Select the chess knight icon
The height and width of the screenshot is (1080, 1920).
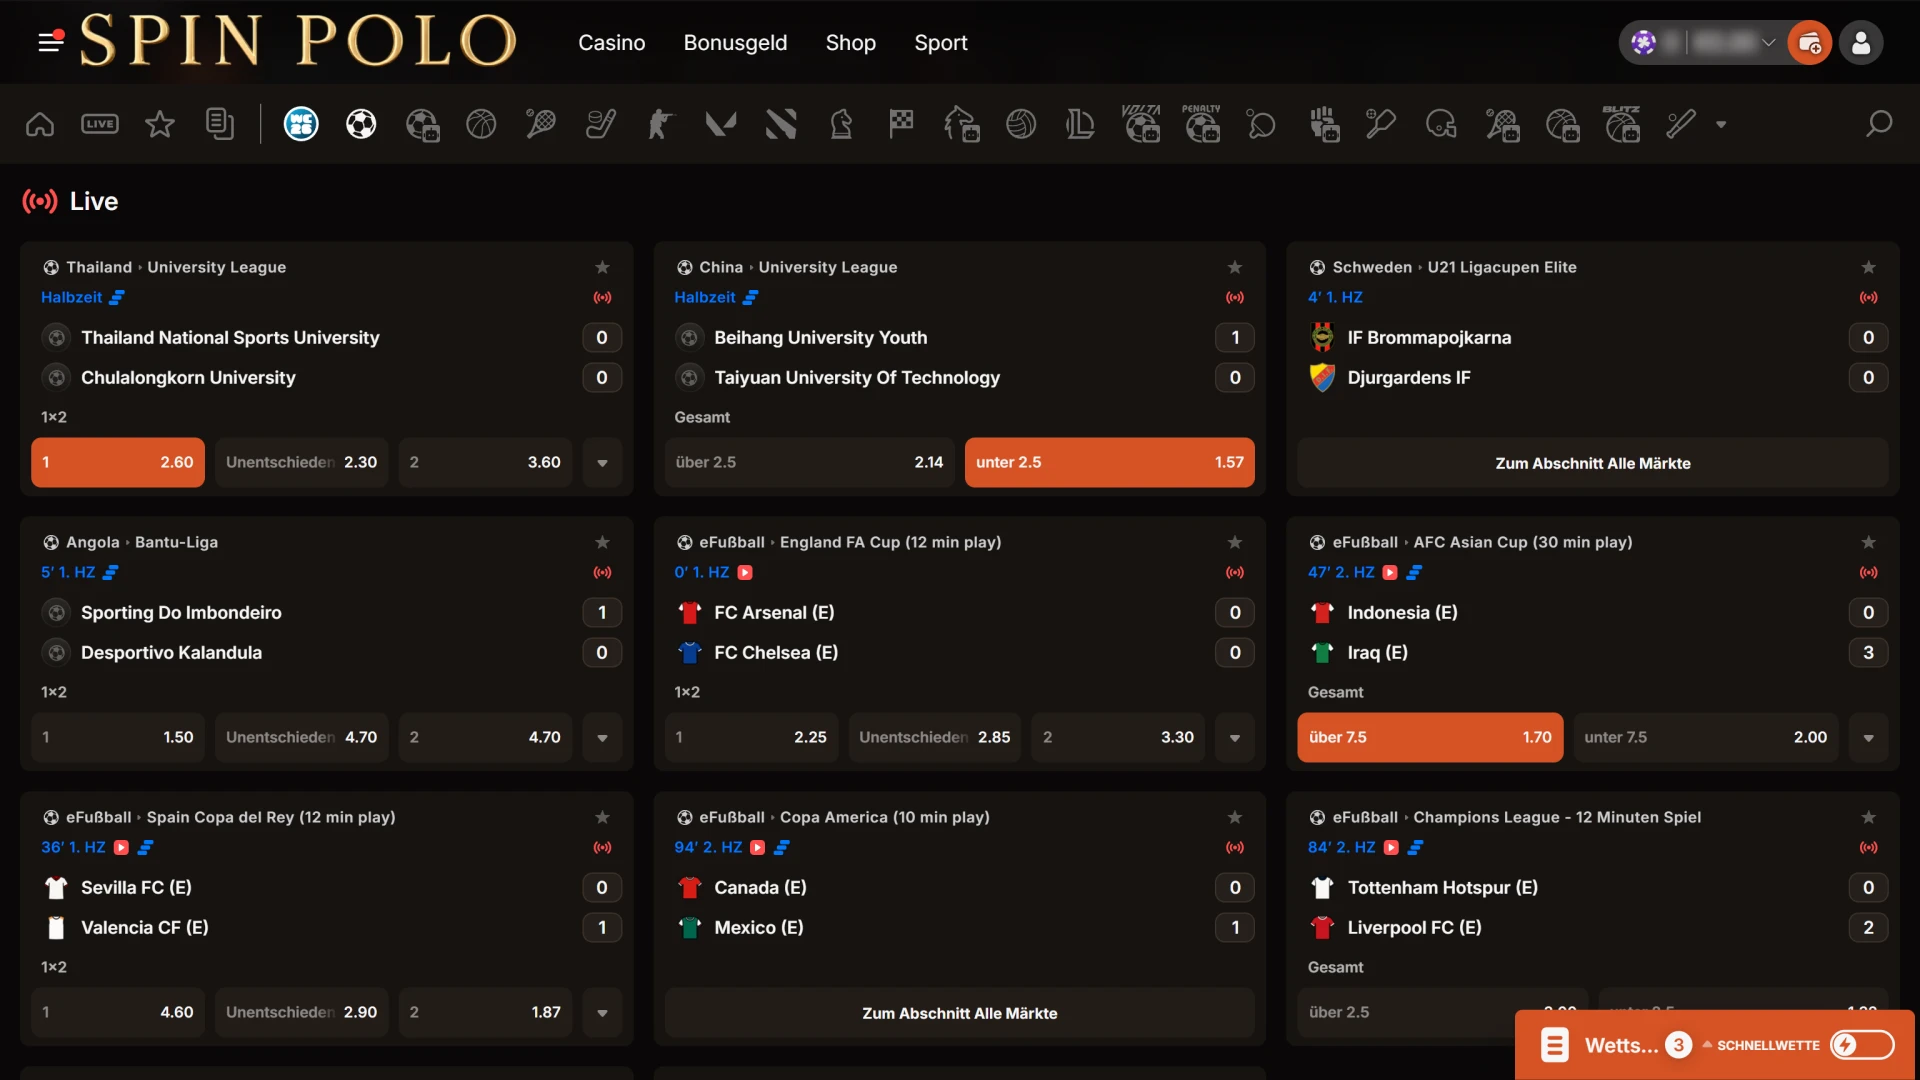841,124
